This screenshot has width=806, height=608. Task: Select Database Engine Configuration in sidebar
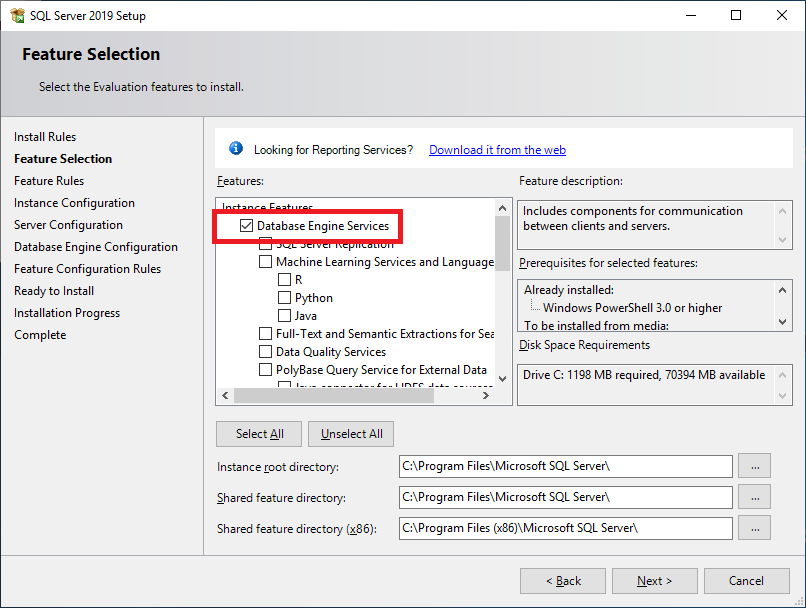pos(96,247)
